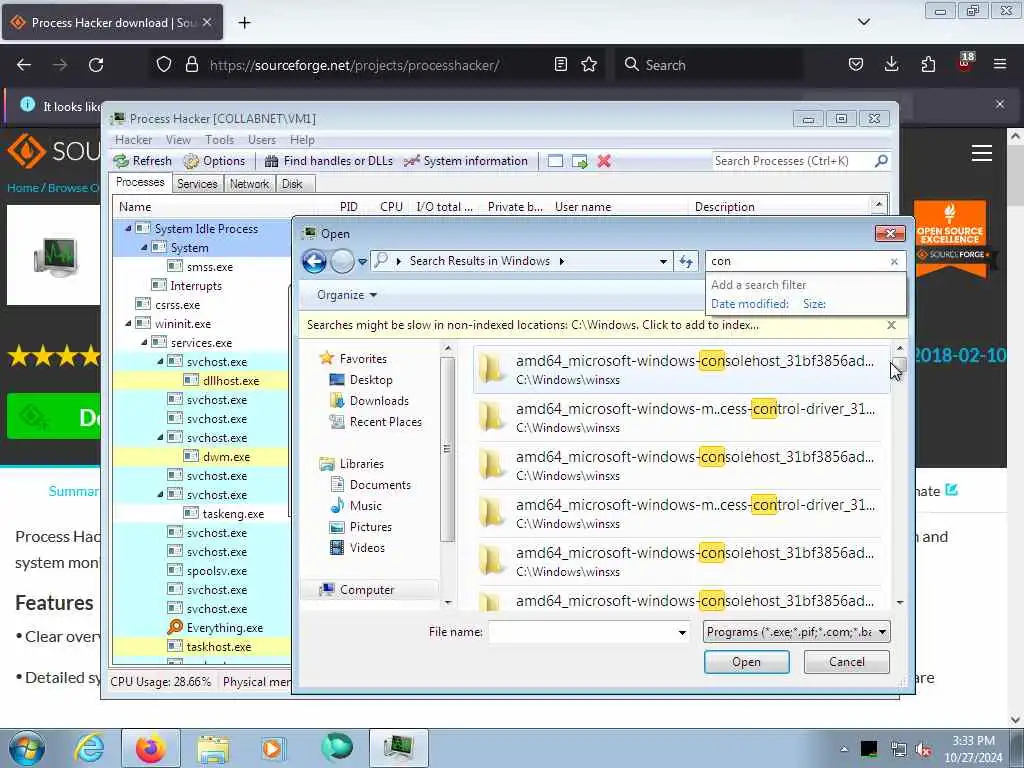Select Desktop in Favorites pane
1024x768 pixels.
[371, 380]
